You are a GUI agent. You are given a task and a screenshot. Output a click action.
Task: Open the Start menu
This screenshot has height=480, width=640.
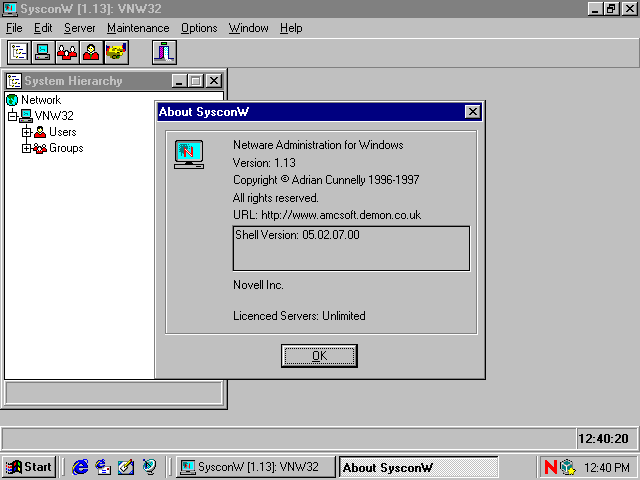click(29, 467)
